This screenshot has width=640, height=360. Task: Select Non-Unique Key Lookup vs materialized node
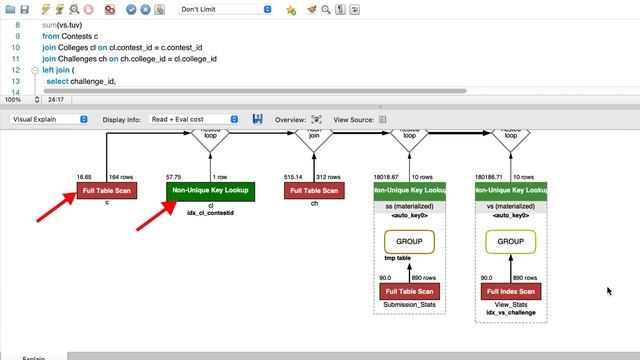pos(511,191)
